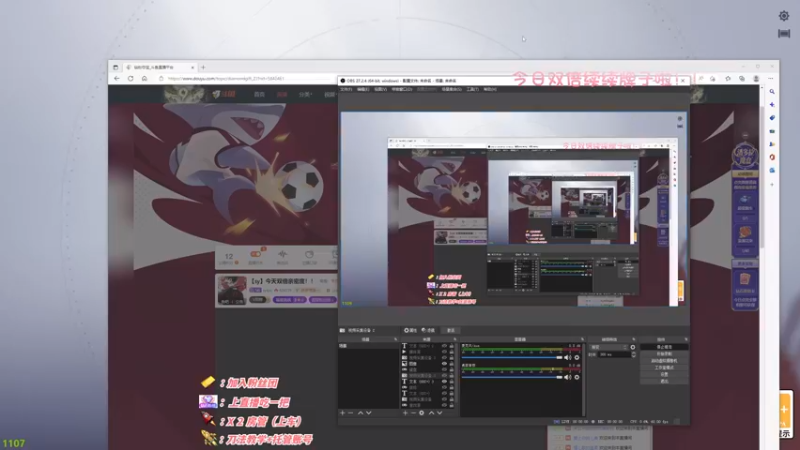The image size is (800, 450).
Task: Open a new tab in Edge
Action: 203,67
